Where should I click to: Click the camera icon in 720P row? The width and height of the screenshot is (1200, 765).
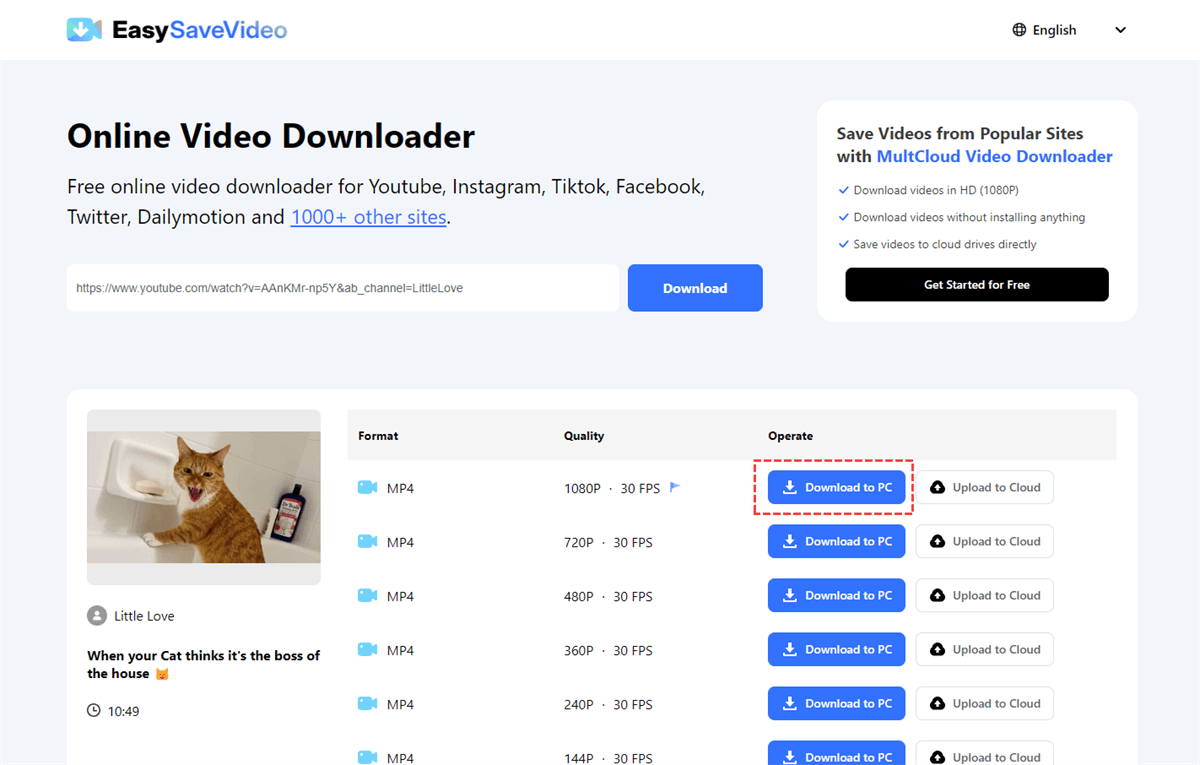pyautogui.click(x=367, y=542)
